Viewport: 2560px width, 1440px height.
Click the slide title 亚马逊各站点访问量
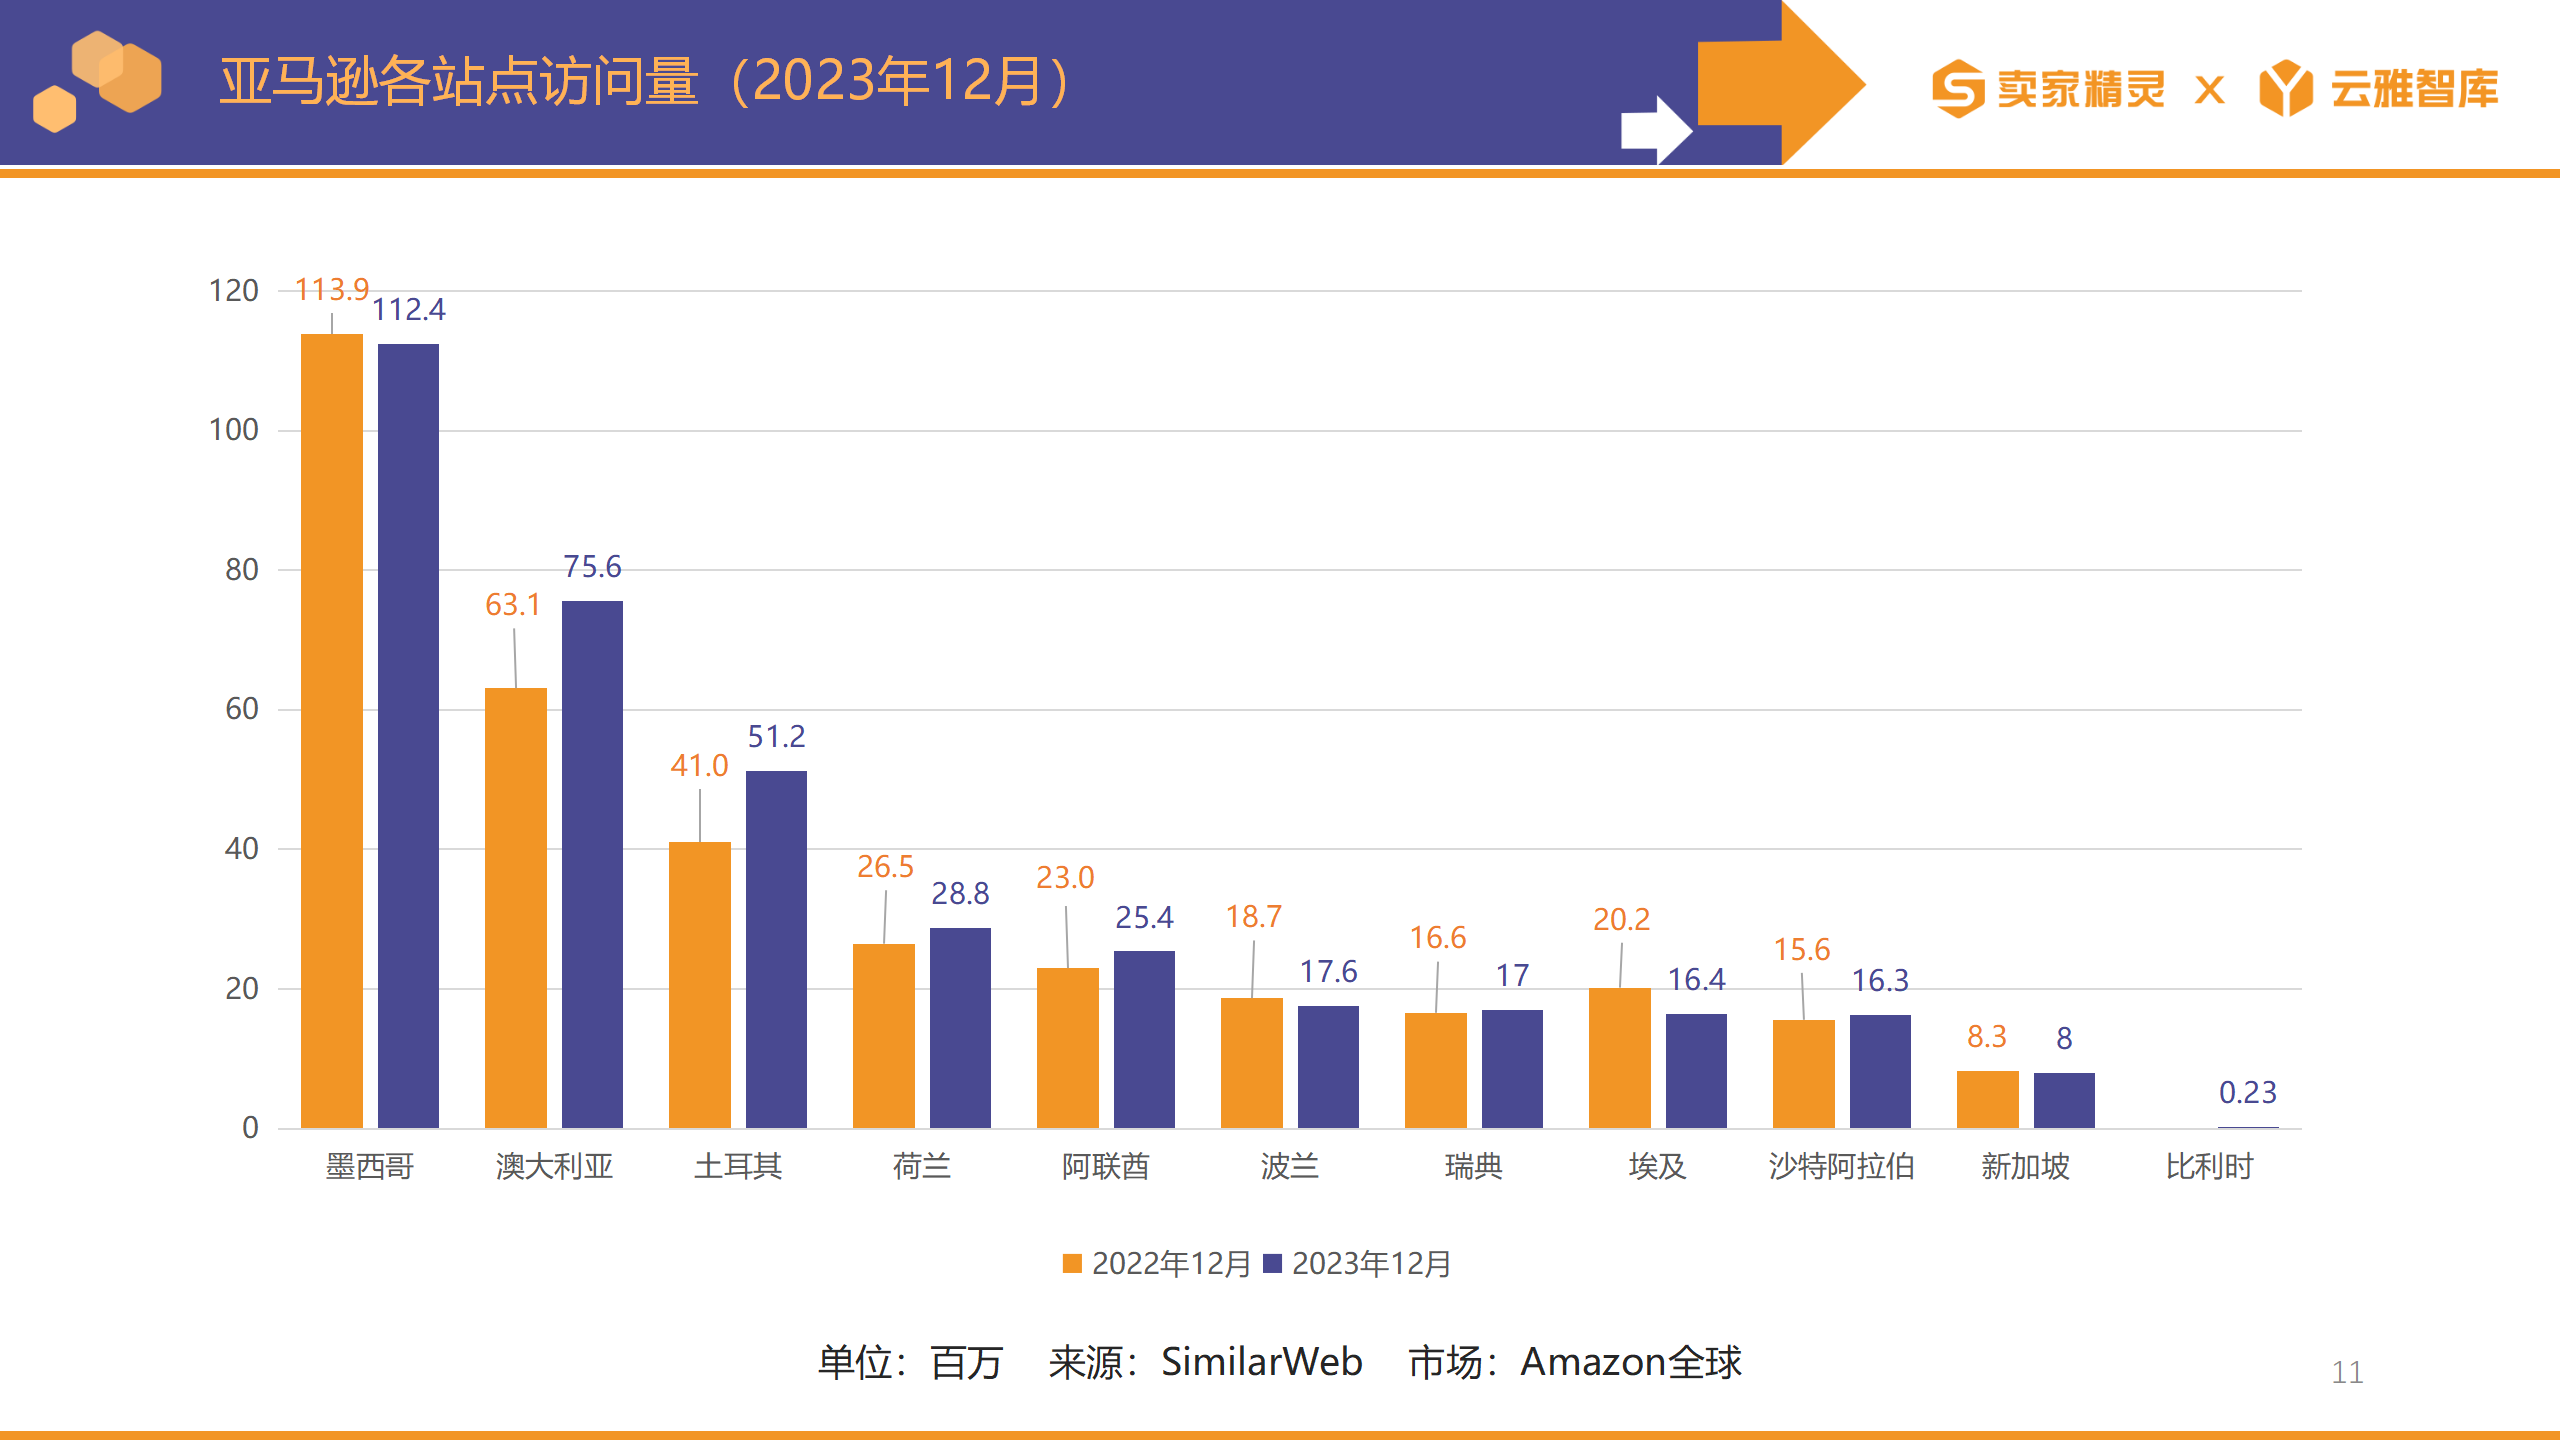459,81
